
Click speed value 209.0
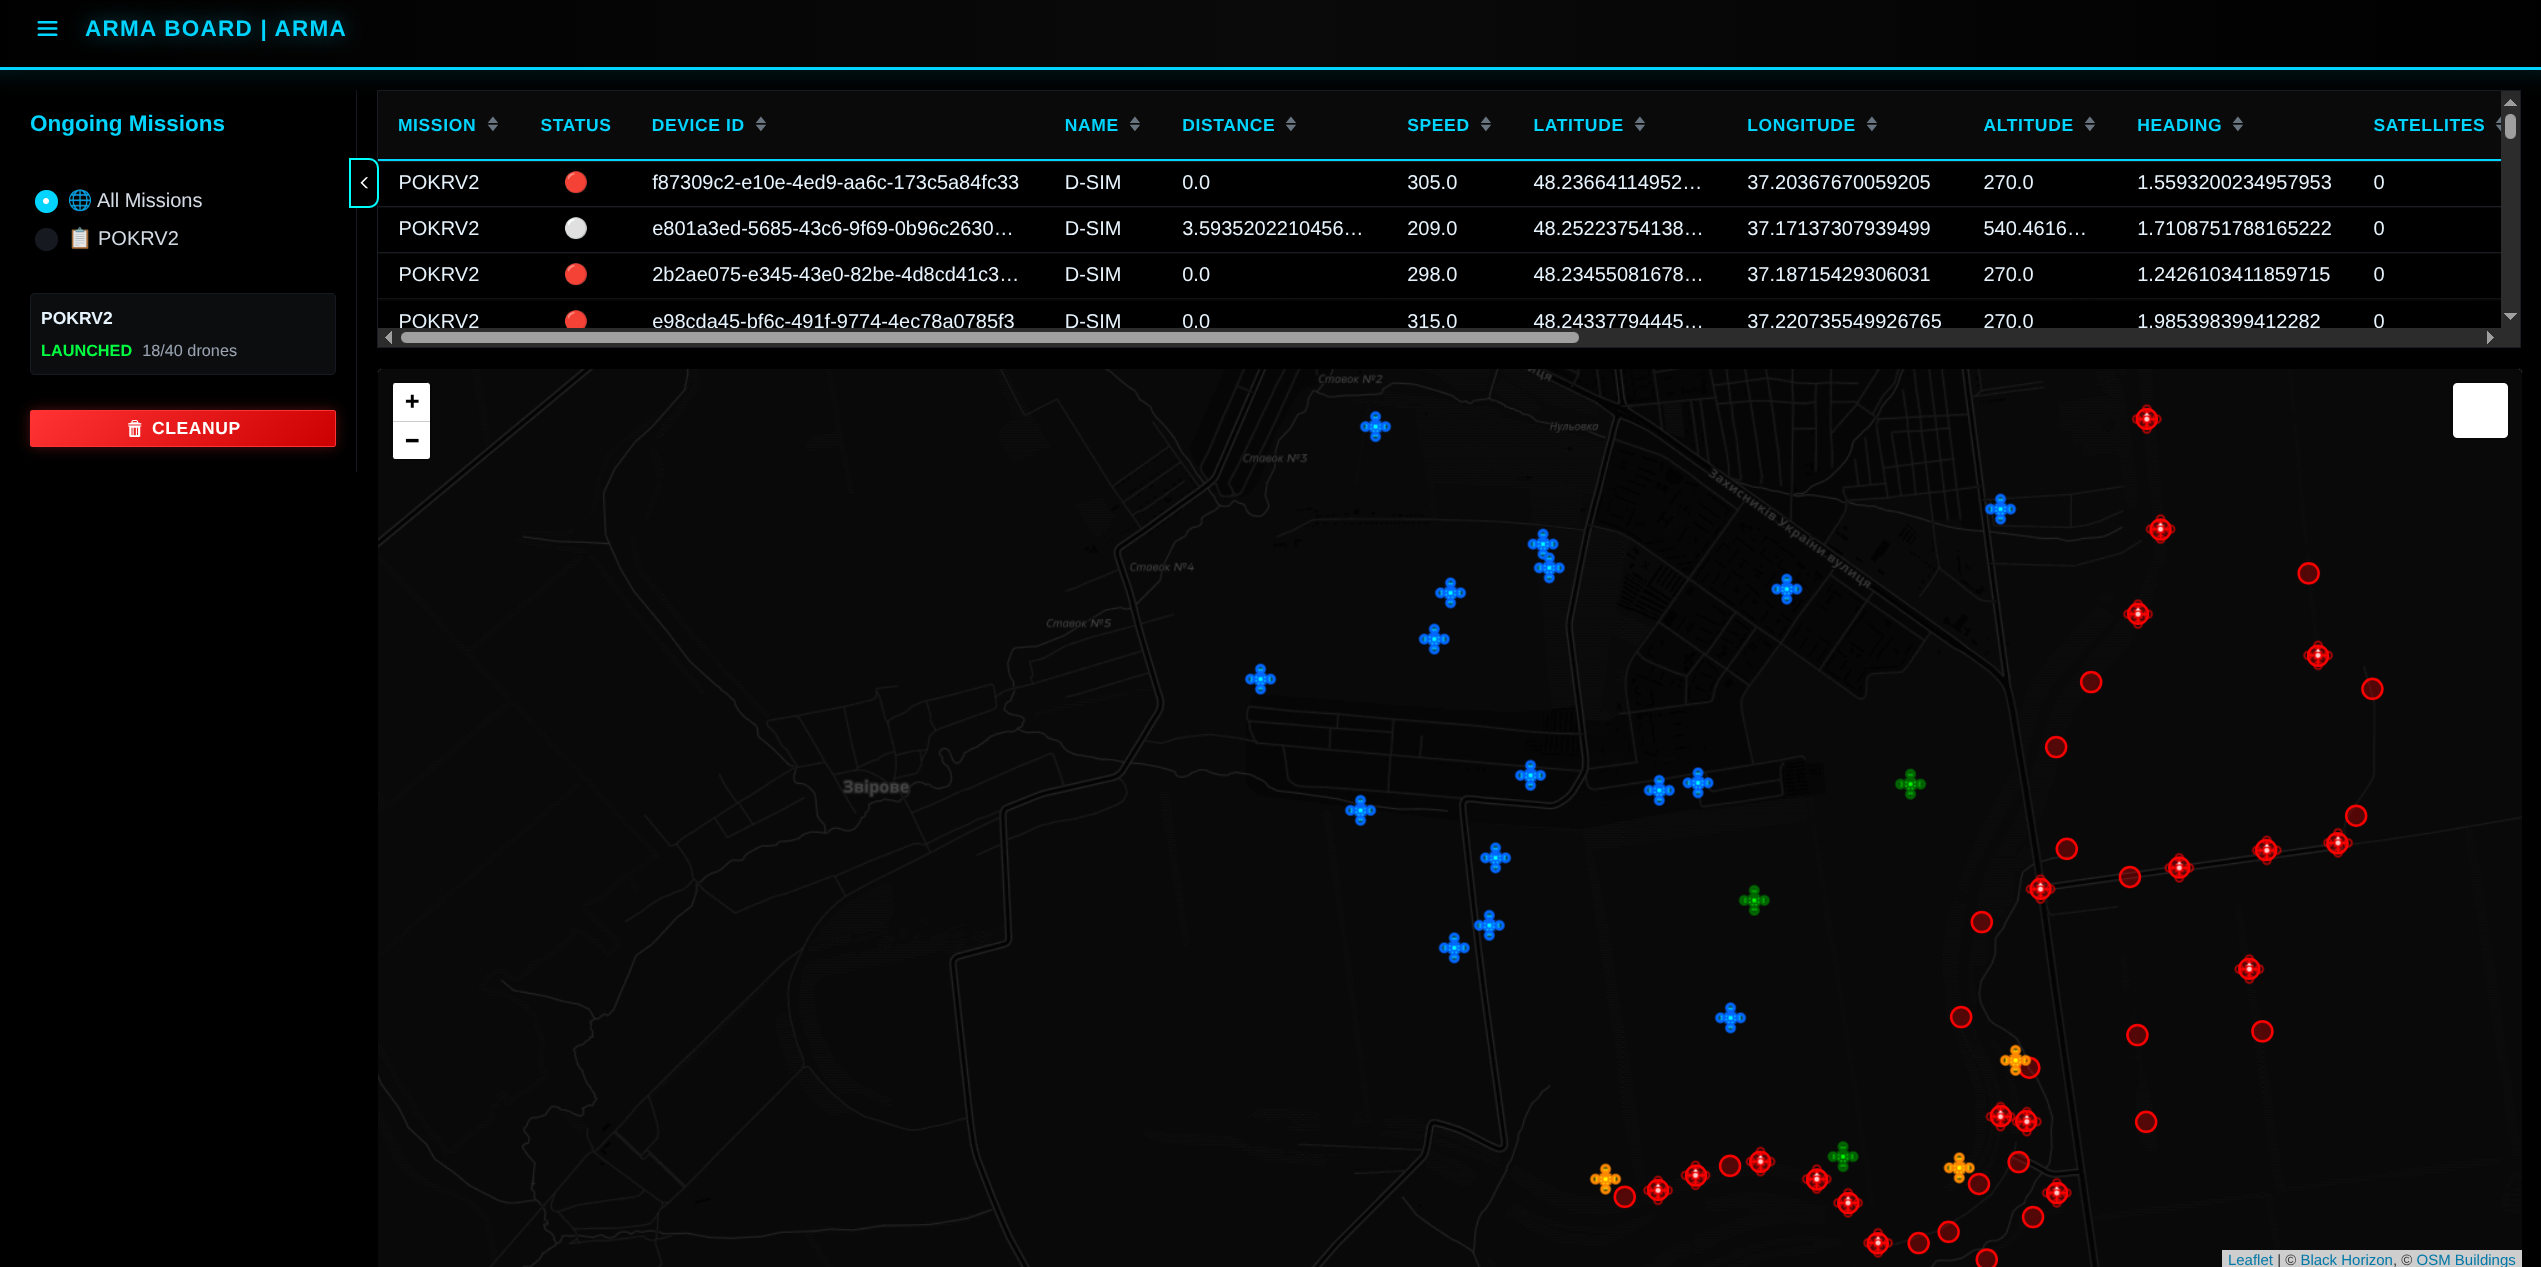(1432, 229)
